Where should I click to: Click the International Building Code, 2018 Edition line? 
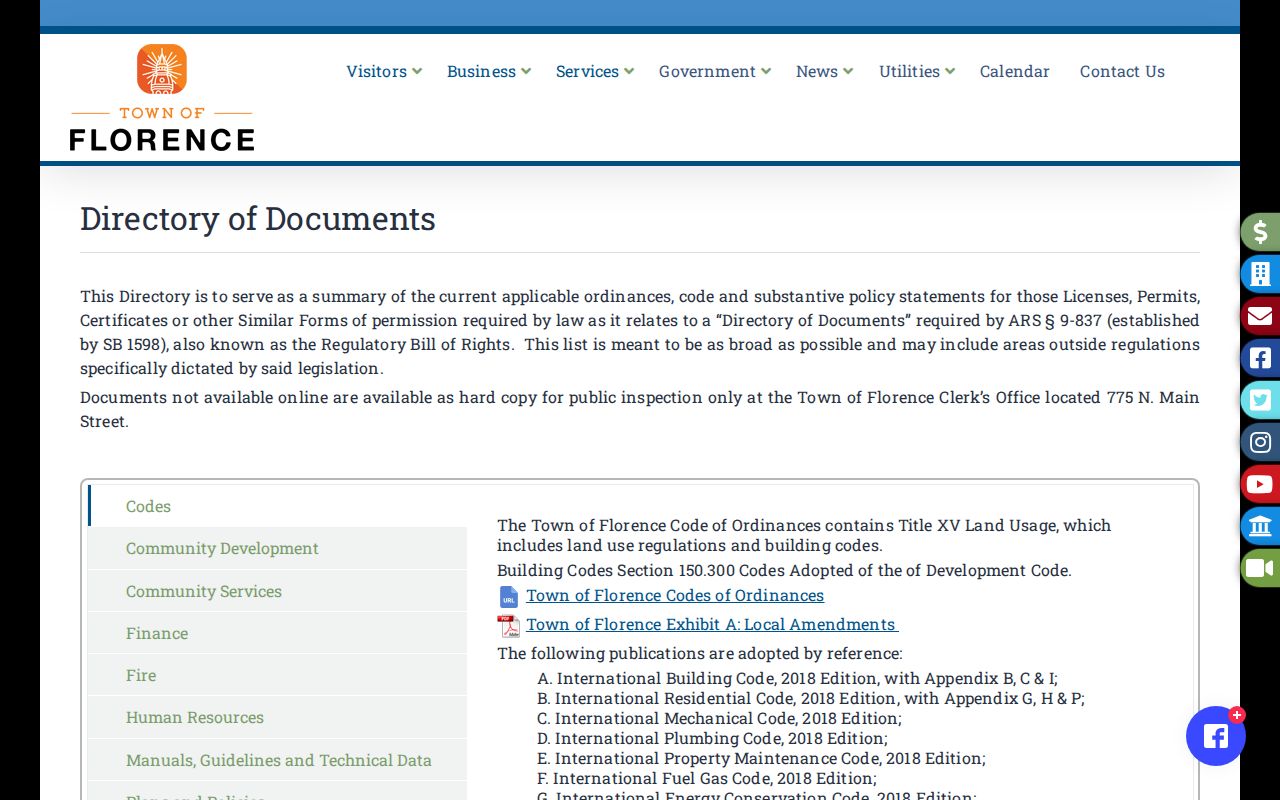tap(797, 678)
